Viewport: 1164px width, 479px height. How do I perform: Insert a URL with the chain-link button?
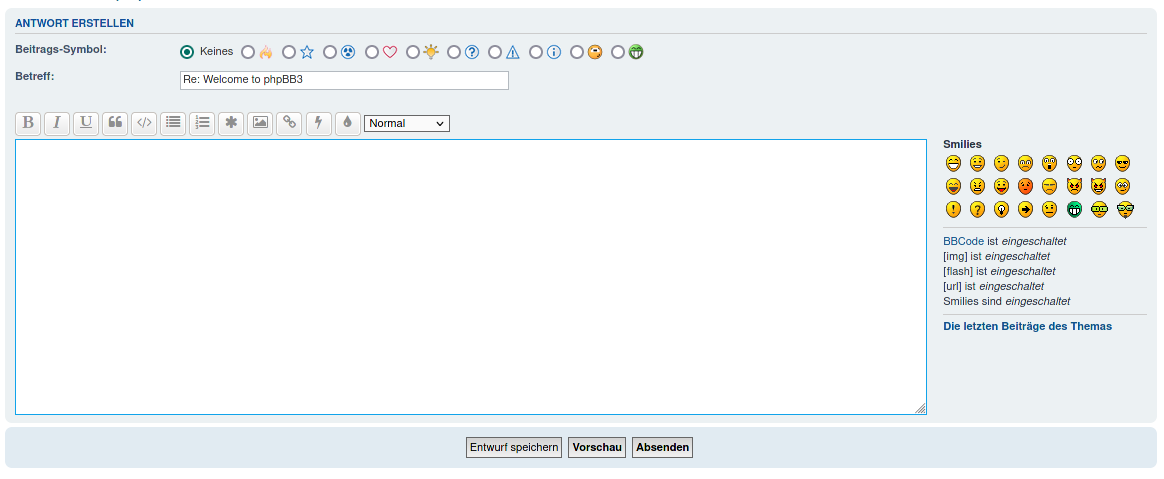[x=289, y=123]
